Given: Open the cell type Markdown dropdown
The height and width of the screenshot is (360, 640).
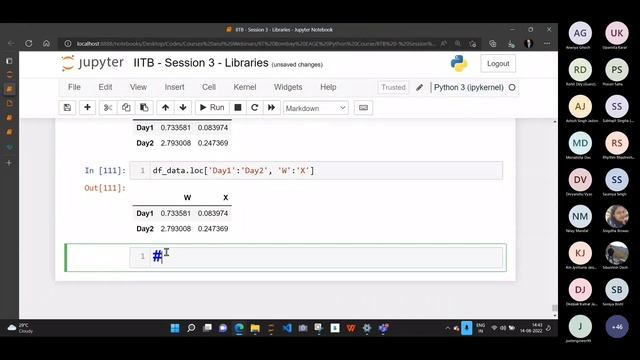Looking at the screenshot, I should point(316,108).
